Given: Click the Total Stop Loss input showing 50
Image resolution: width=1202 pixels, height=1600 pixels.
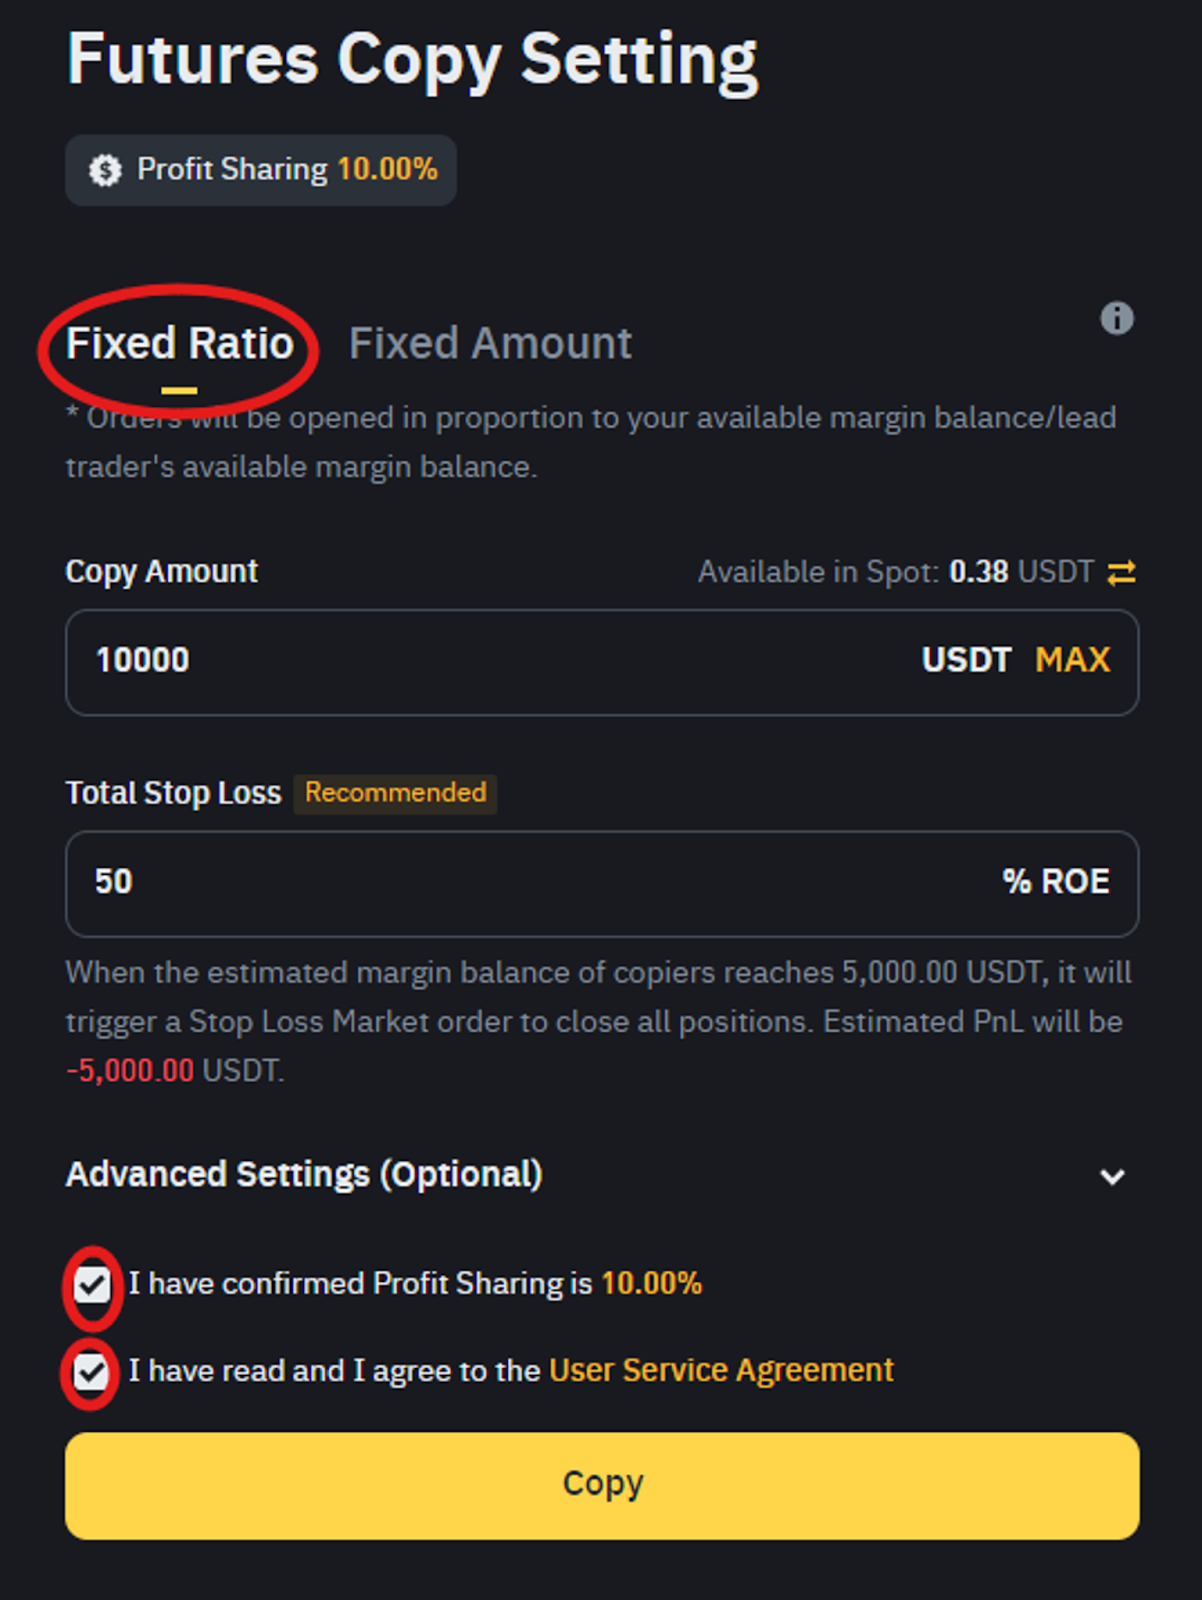Looking at the screenshot, I should (602, 884).
